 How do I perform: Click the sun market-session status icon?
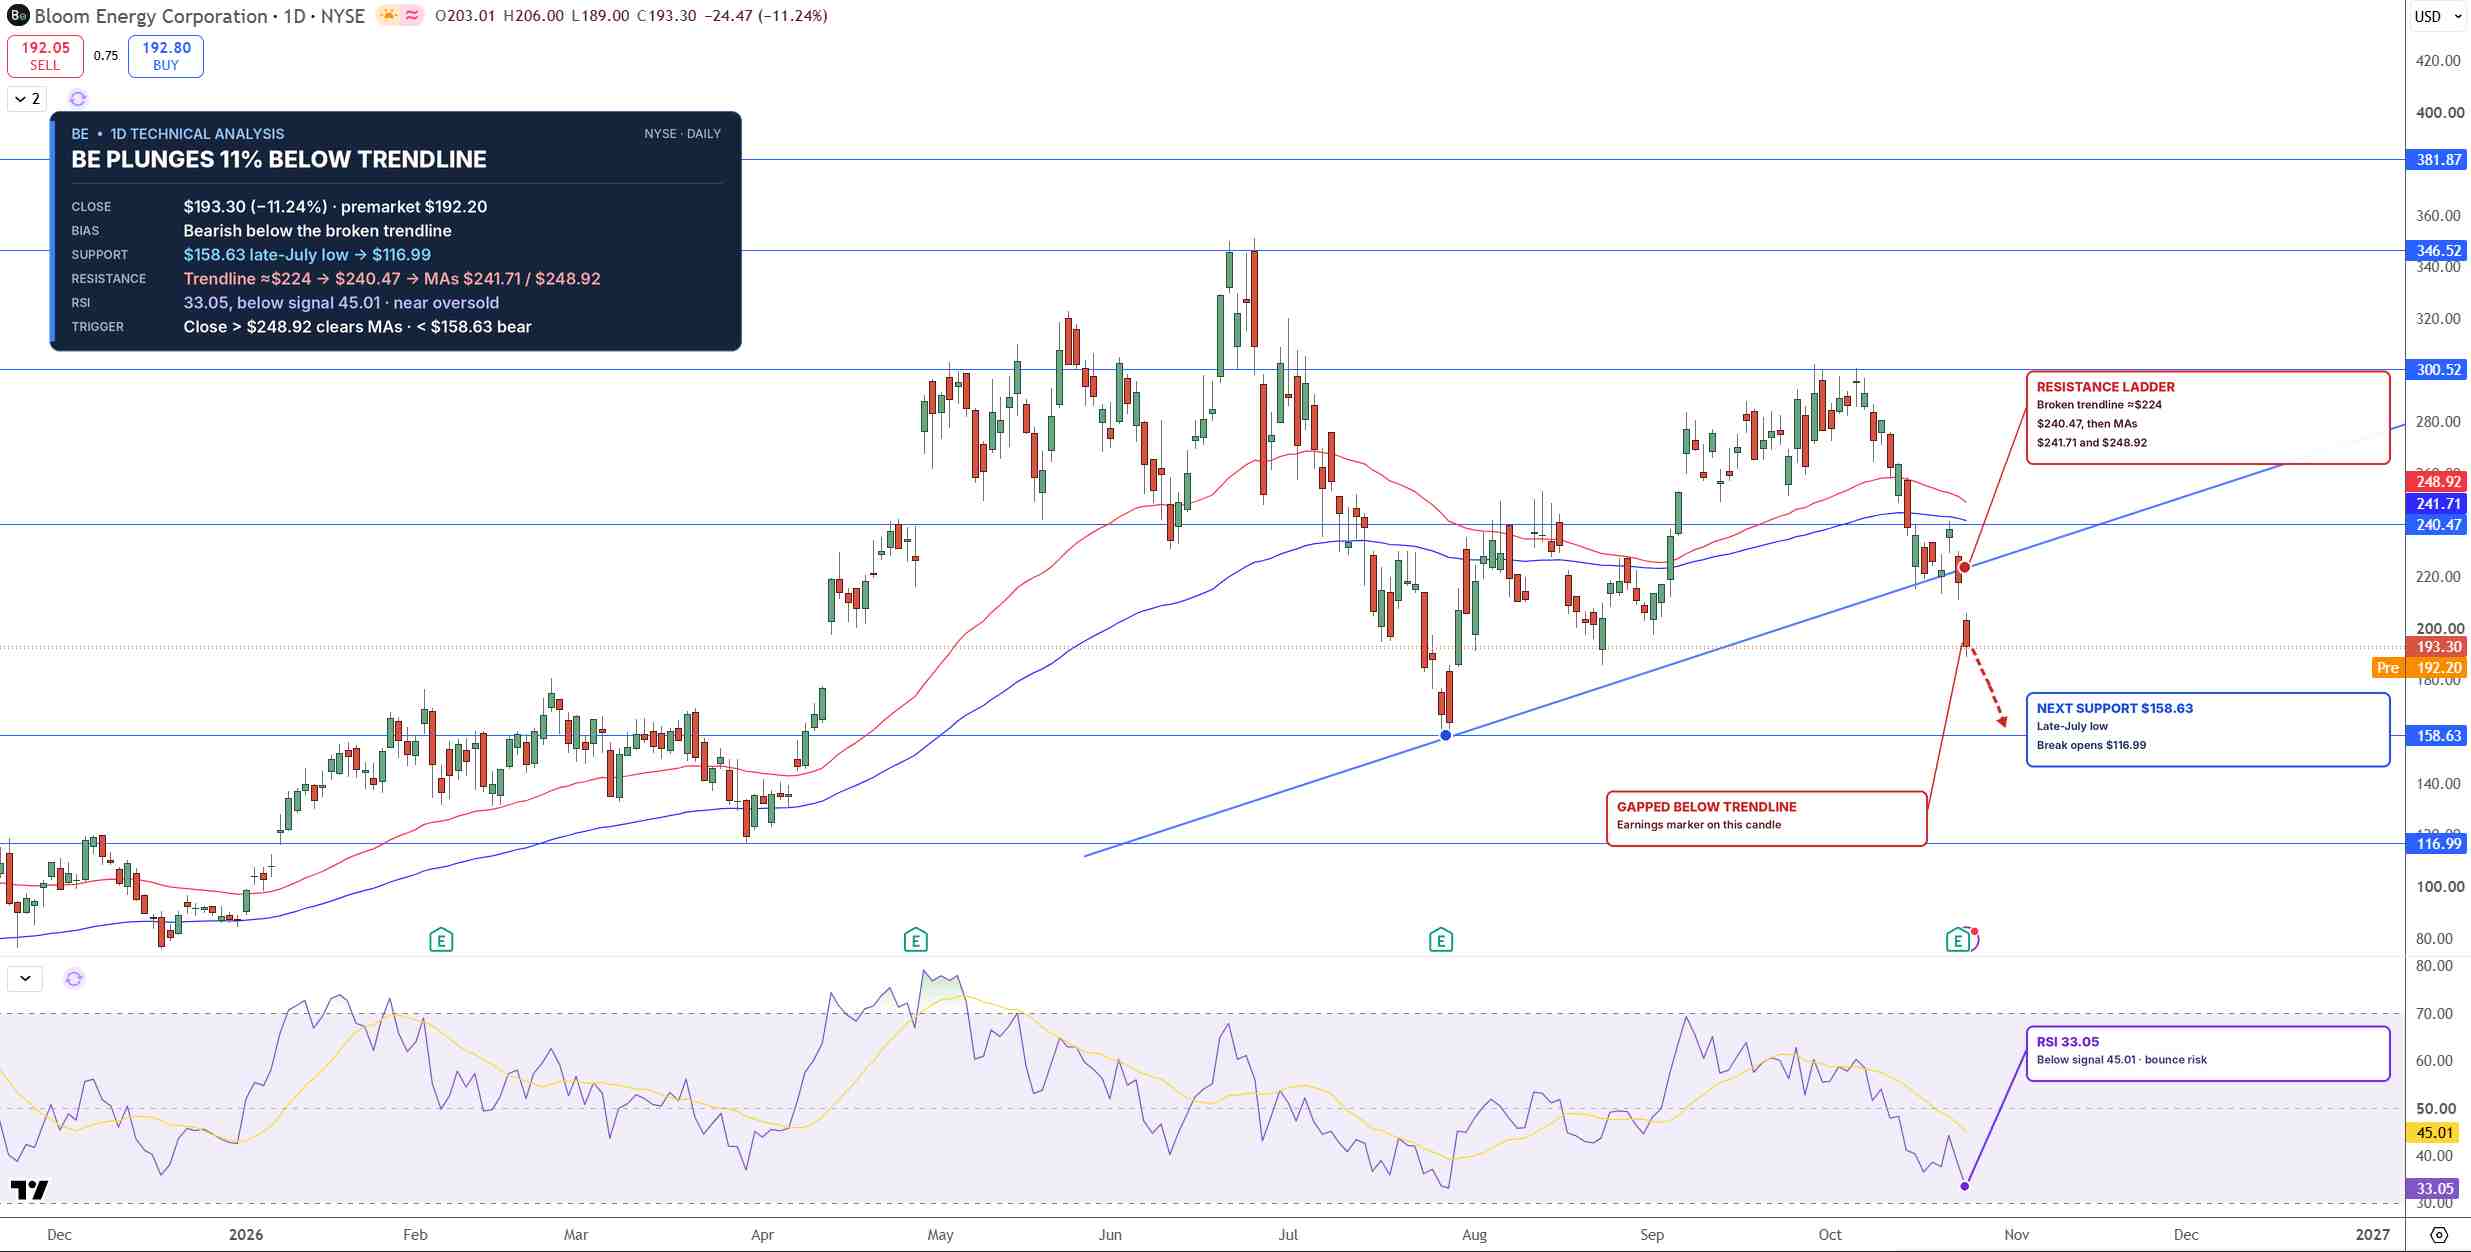[389, 16]
